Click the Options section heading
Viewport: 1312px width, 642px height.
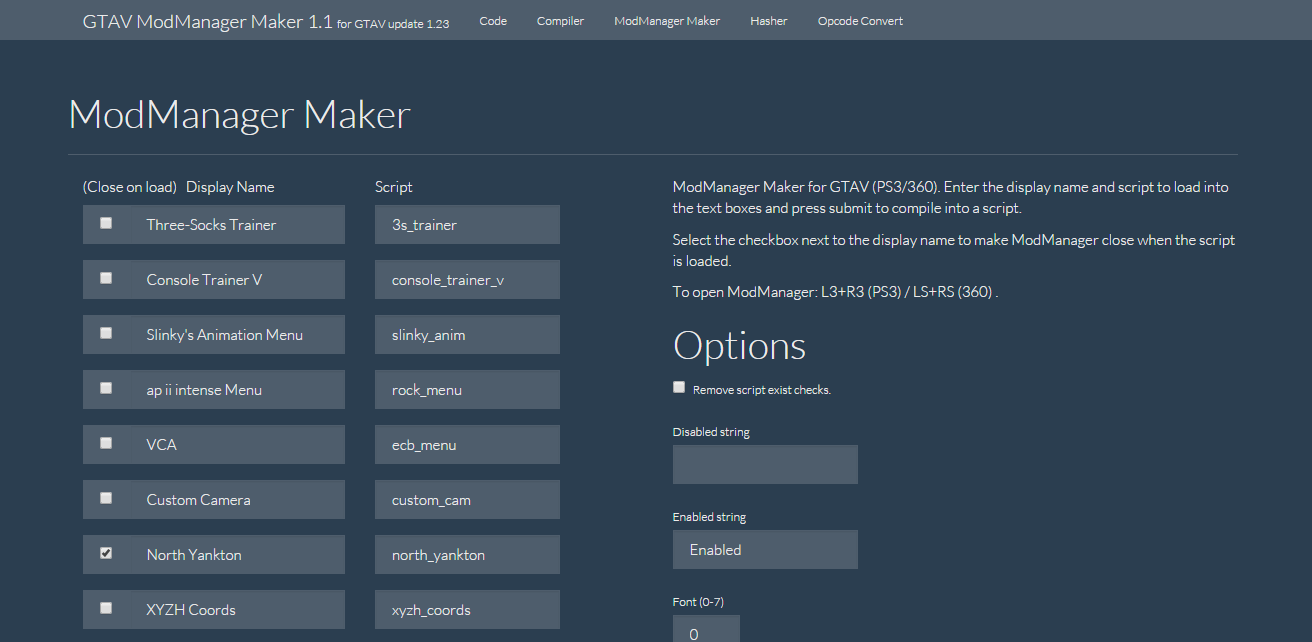[x=740, y=346]
